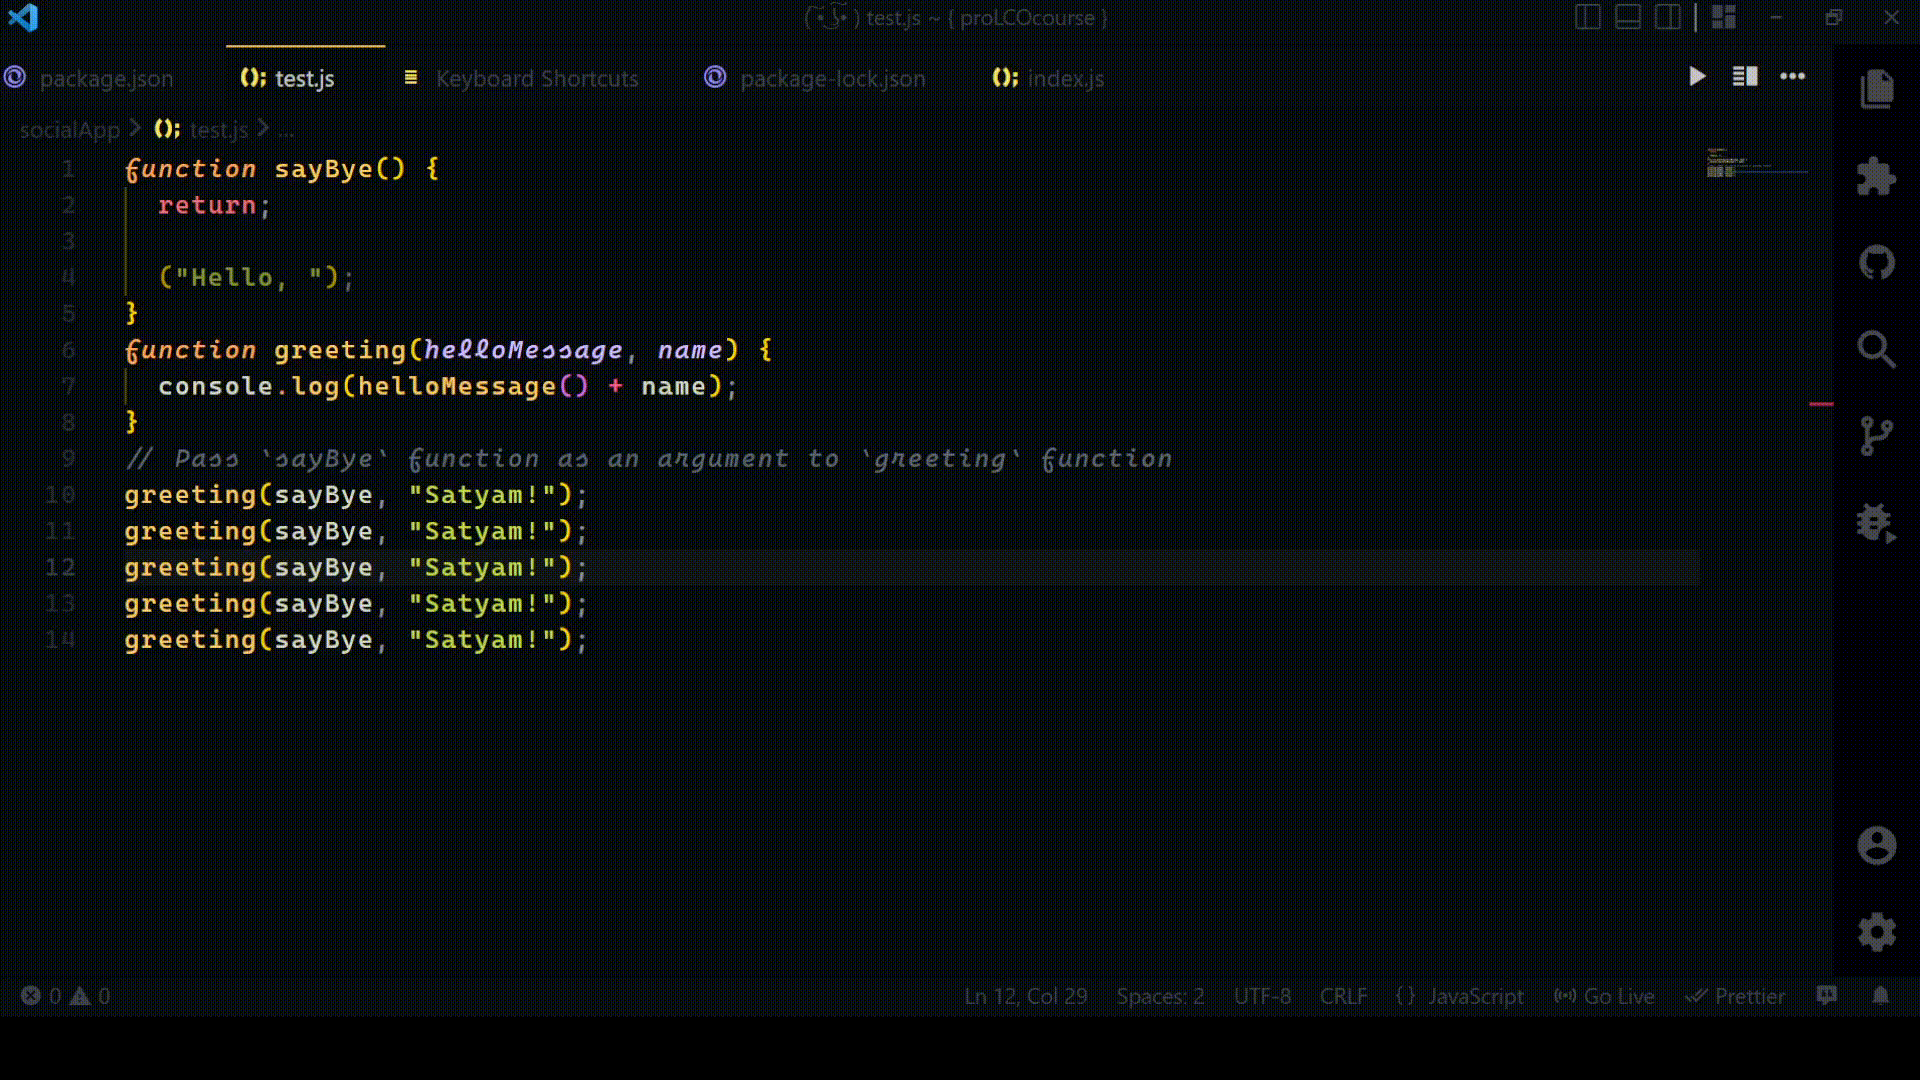Open the Run and Debug icon
Image resolution: width=1920 pixels, height=1080 pixels.
pos(1877,523)
